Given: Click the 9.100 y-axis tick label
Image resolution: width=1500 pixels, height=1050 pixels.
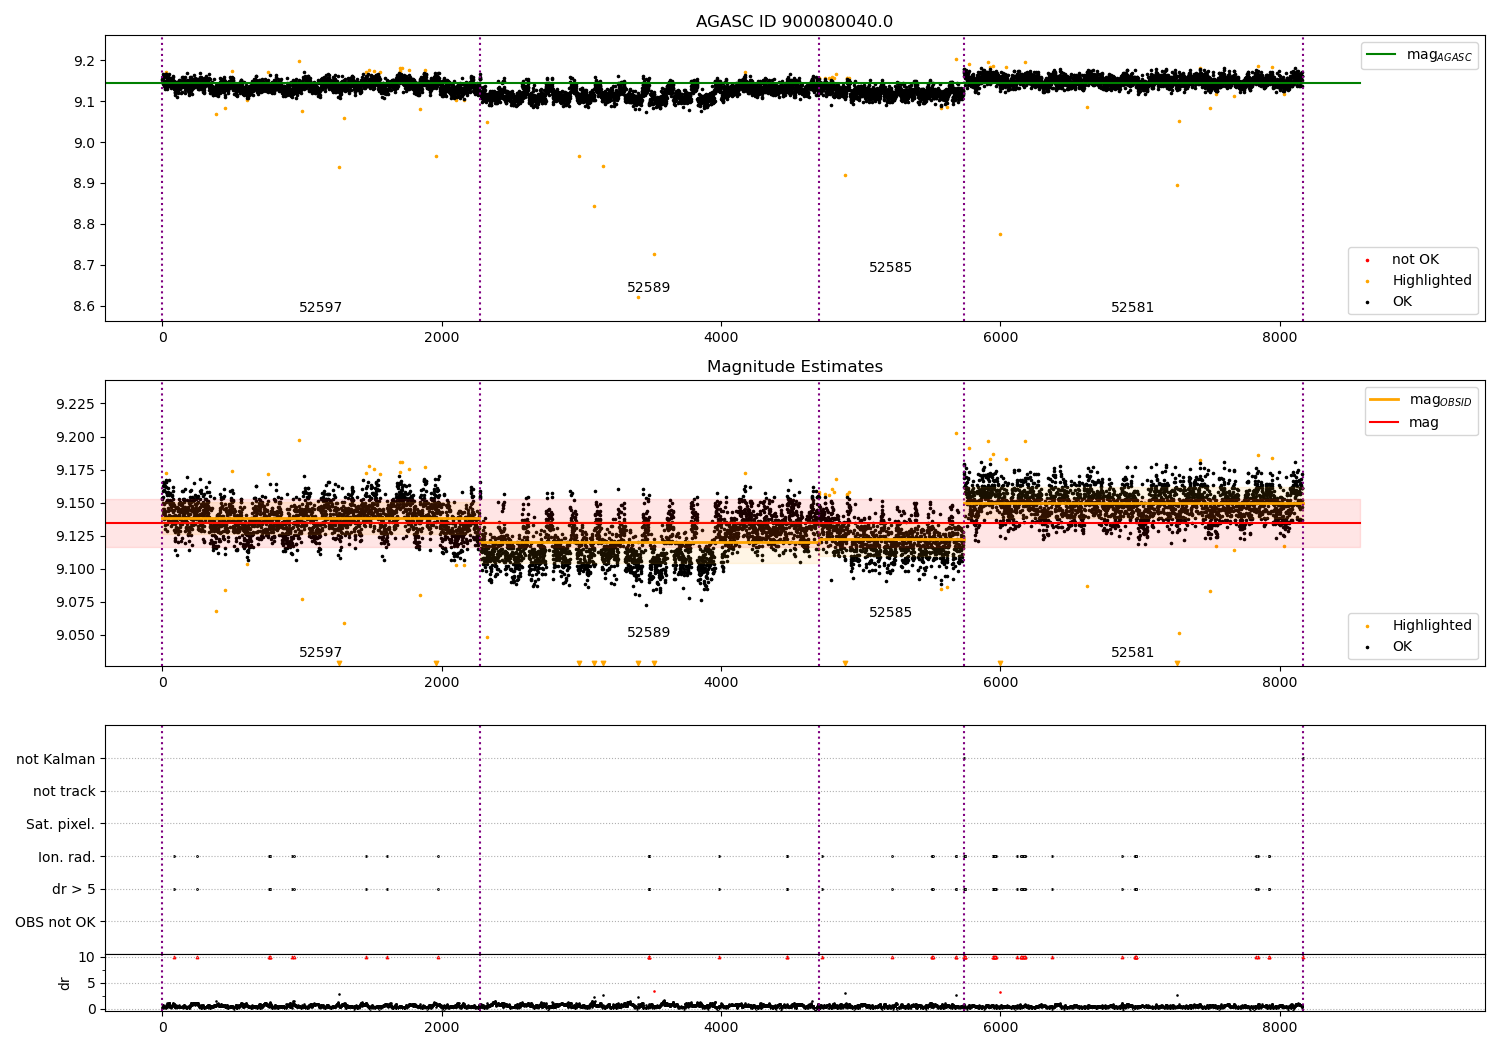Looking at the screenshot, I should click(75, 569).
